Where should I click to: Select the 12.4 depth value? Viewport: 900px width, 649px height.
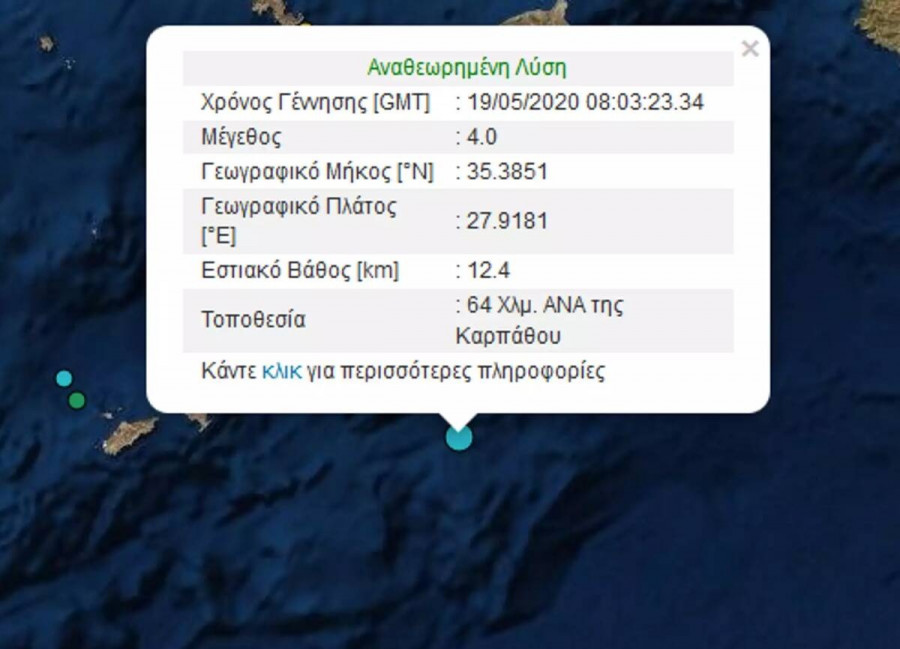pos(488,270)
